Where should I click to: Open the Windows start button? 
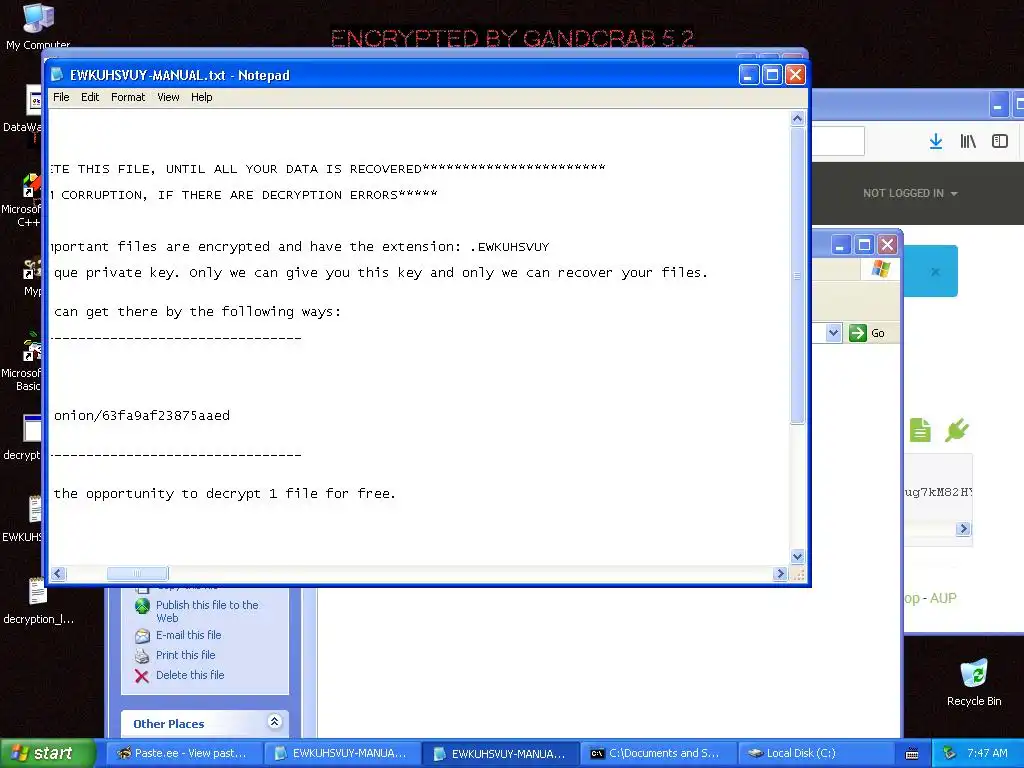pos(48,753)
